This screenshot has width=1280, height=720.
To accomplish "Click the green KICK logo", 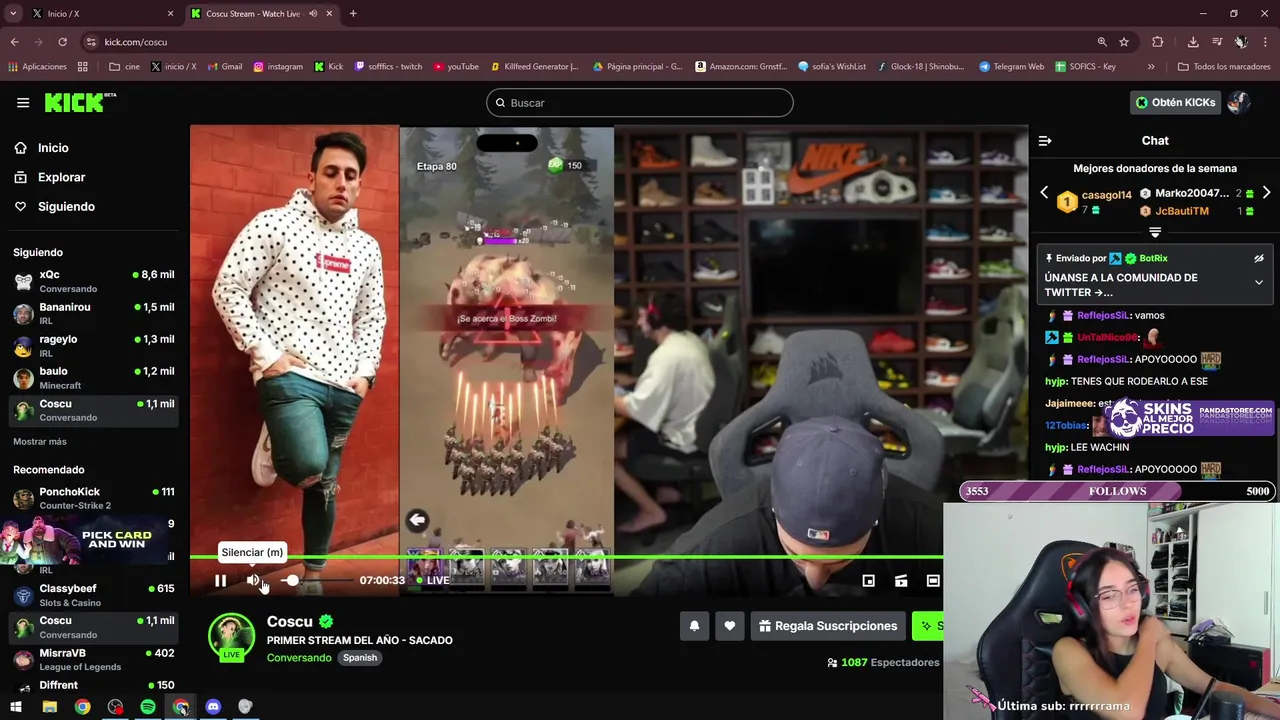I will coord(80,102).
